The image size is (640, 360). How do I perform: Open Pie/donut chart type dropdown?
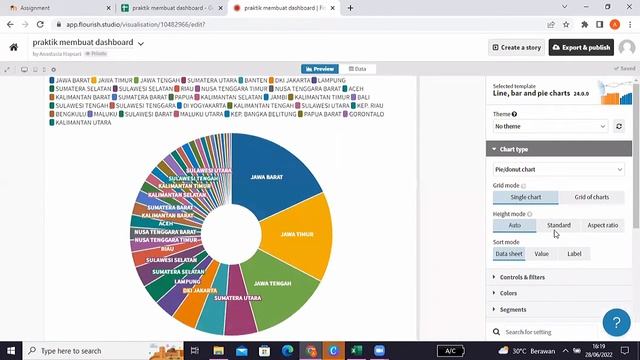coord(558,169)
